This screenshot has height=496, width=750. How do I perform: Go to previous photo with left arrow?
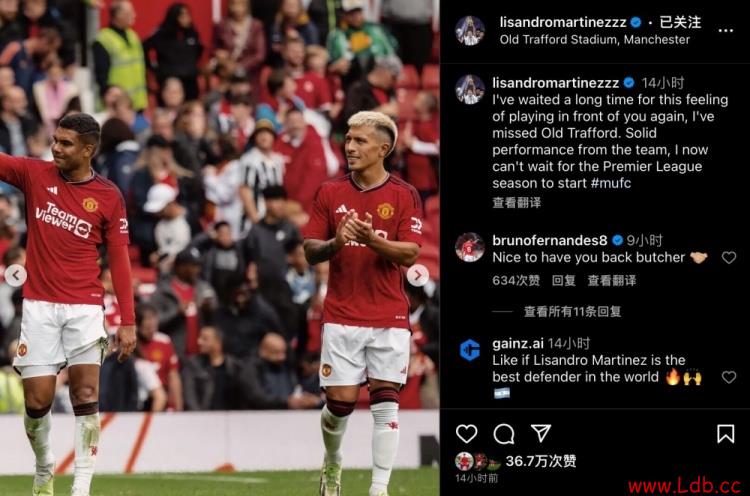[x=16, y=275]
